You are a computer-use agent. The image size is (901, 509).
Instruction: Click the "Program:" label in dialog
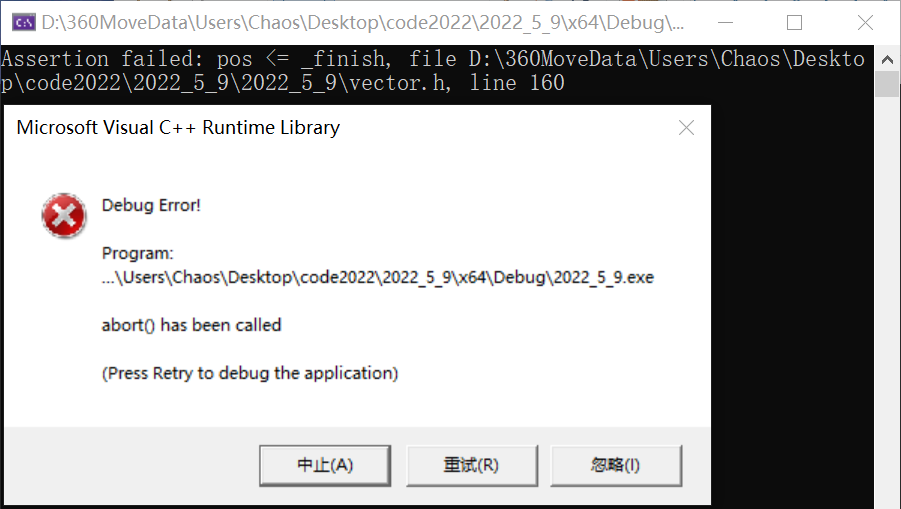(x=137, y=253)
